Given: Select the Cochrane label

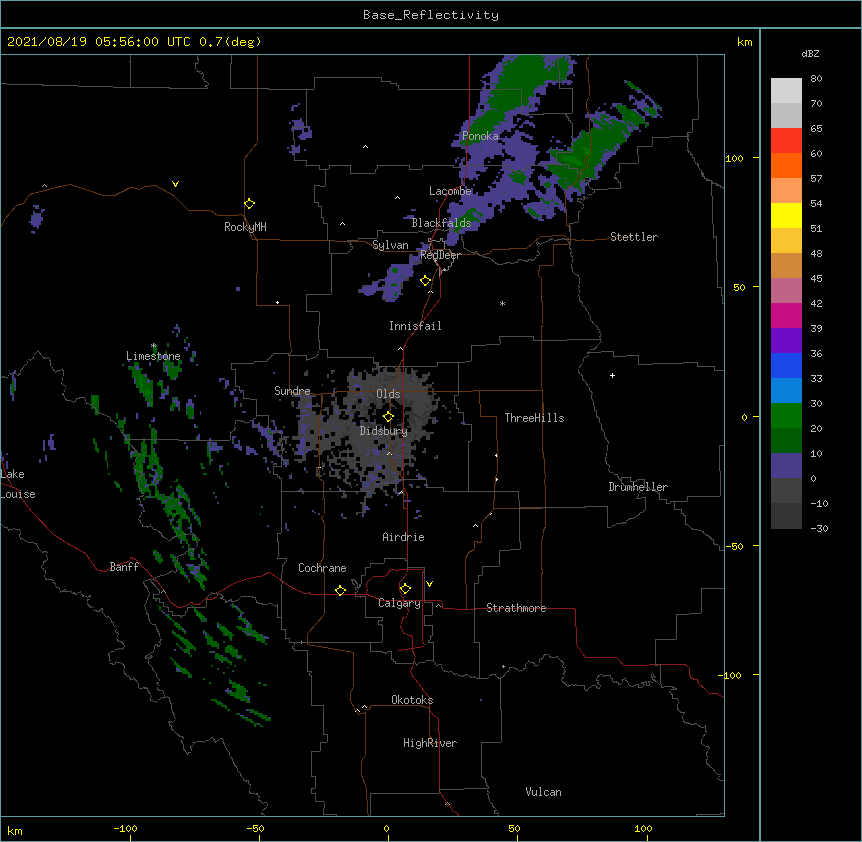Looking at the screenshot, I should coord(322,568).
